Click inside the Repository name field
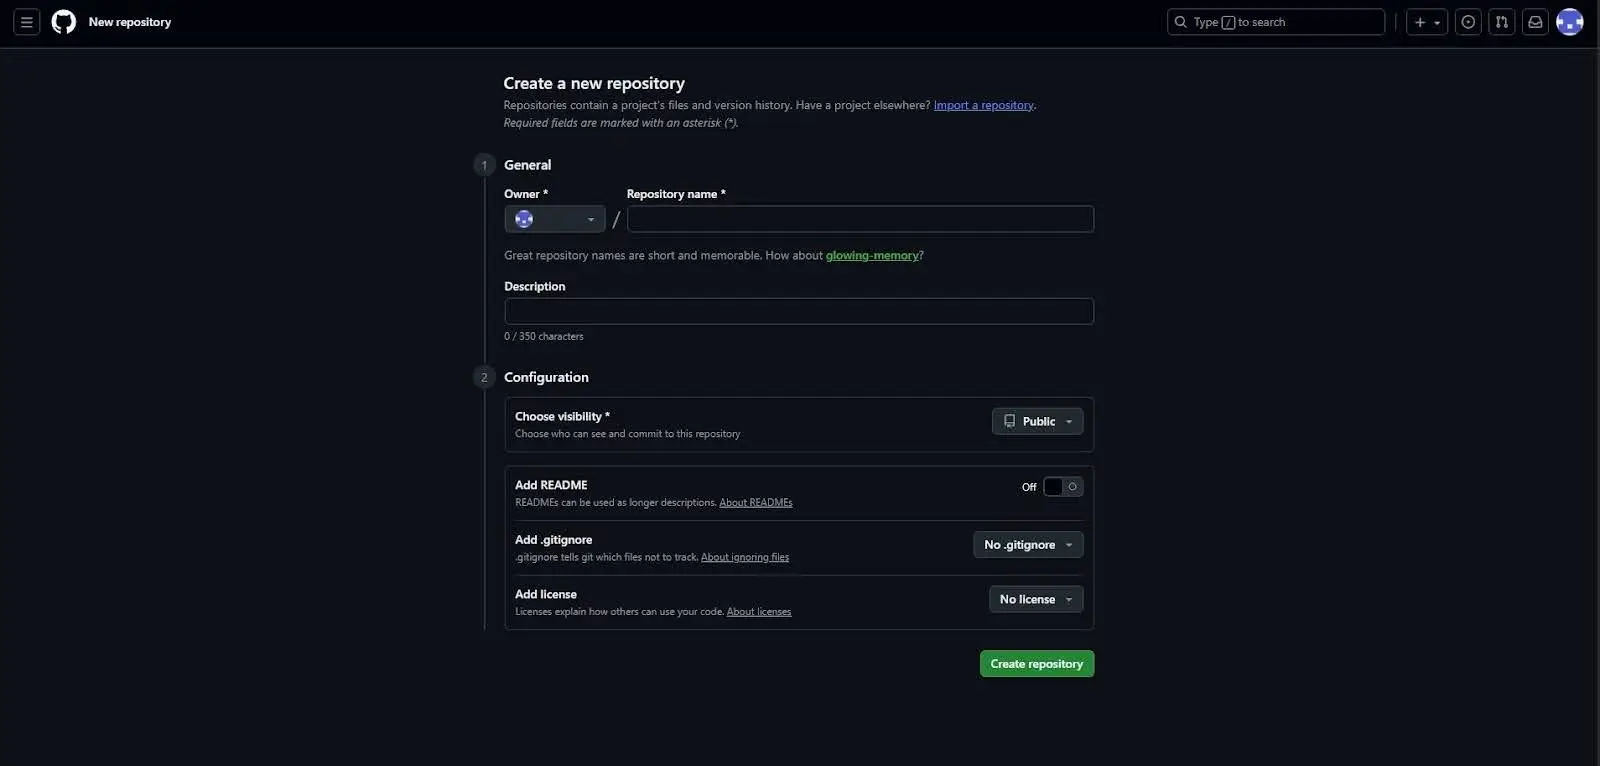The height and width of the screenshot is (766, 1600). point(860,218)
